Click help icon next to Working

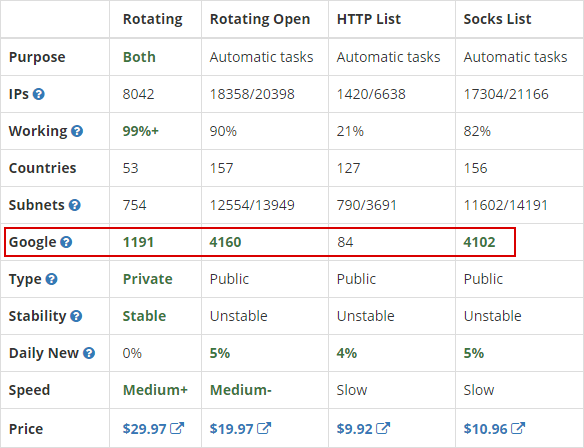point(77,131)
